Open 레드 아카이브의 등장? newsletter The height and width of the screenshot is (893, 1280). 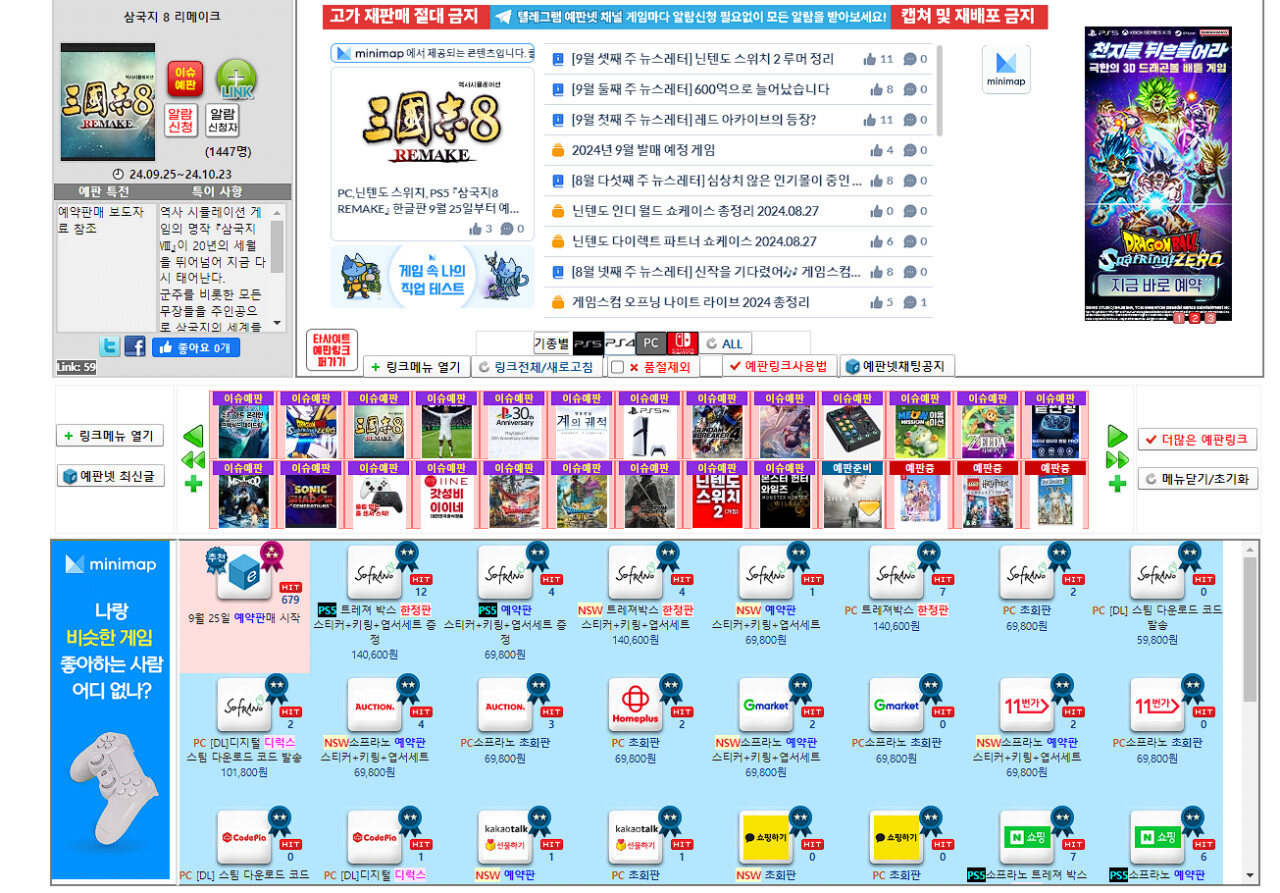(694, 120)
